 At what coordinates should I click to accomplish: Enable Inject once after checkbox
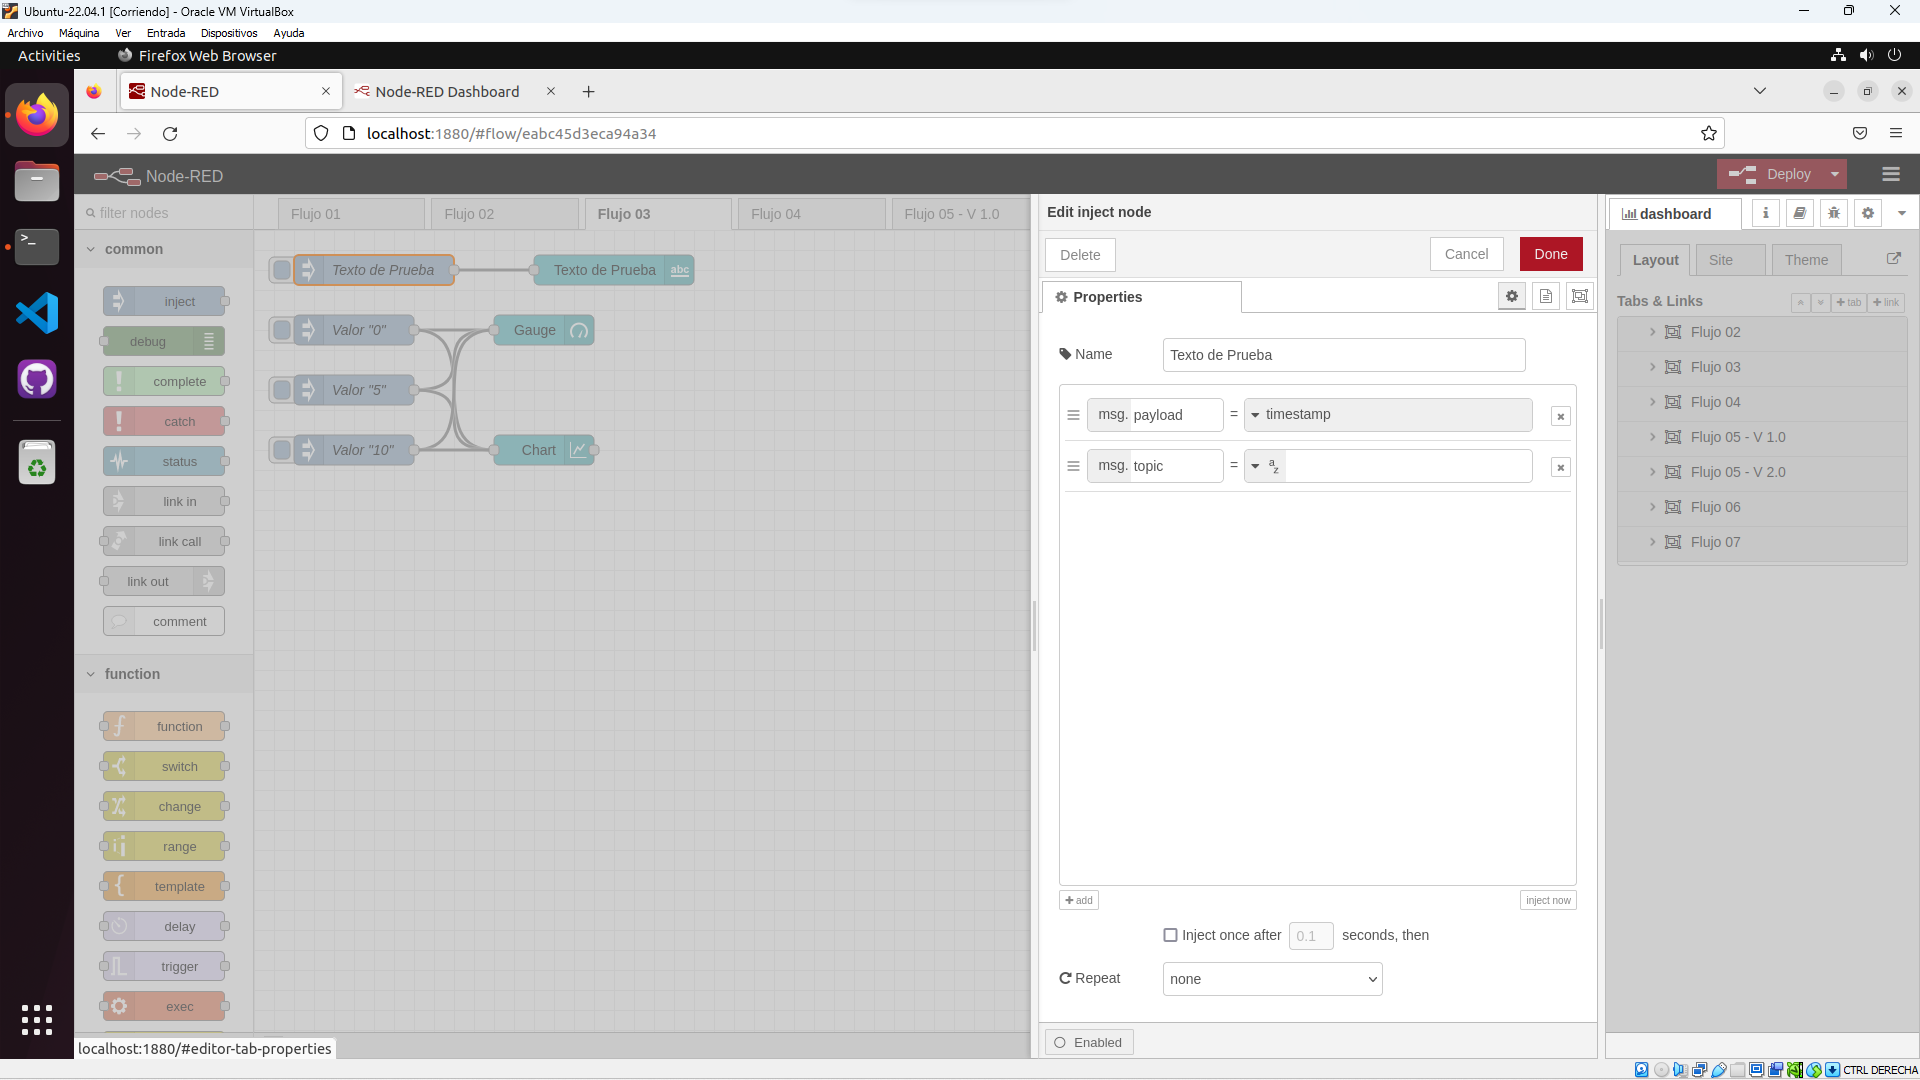coord(1170,935)
